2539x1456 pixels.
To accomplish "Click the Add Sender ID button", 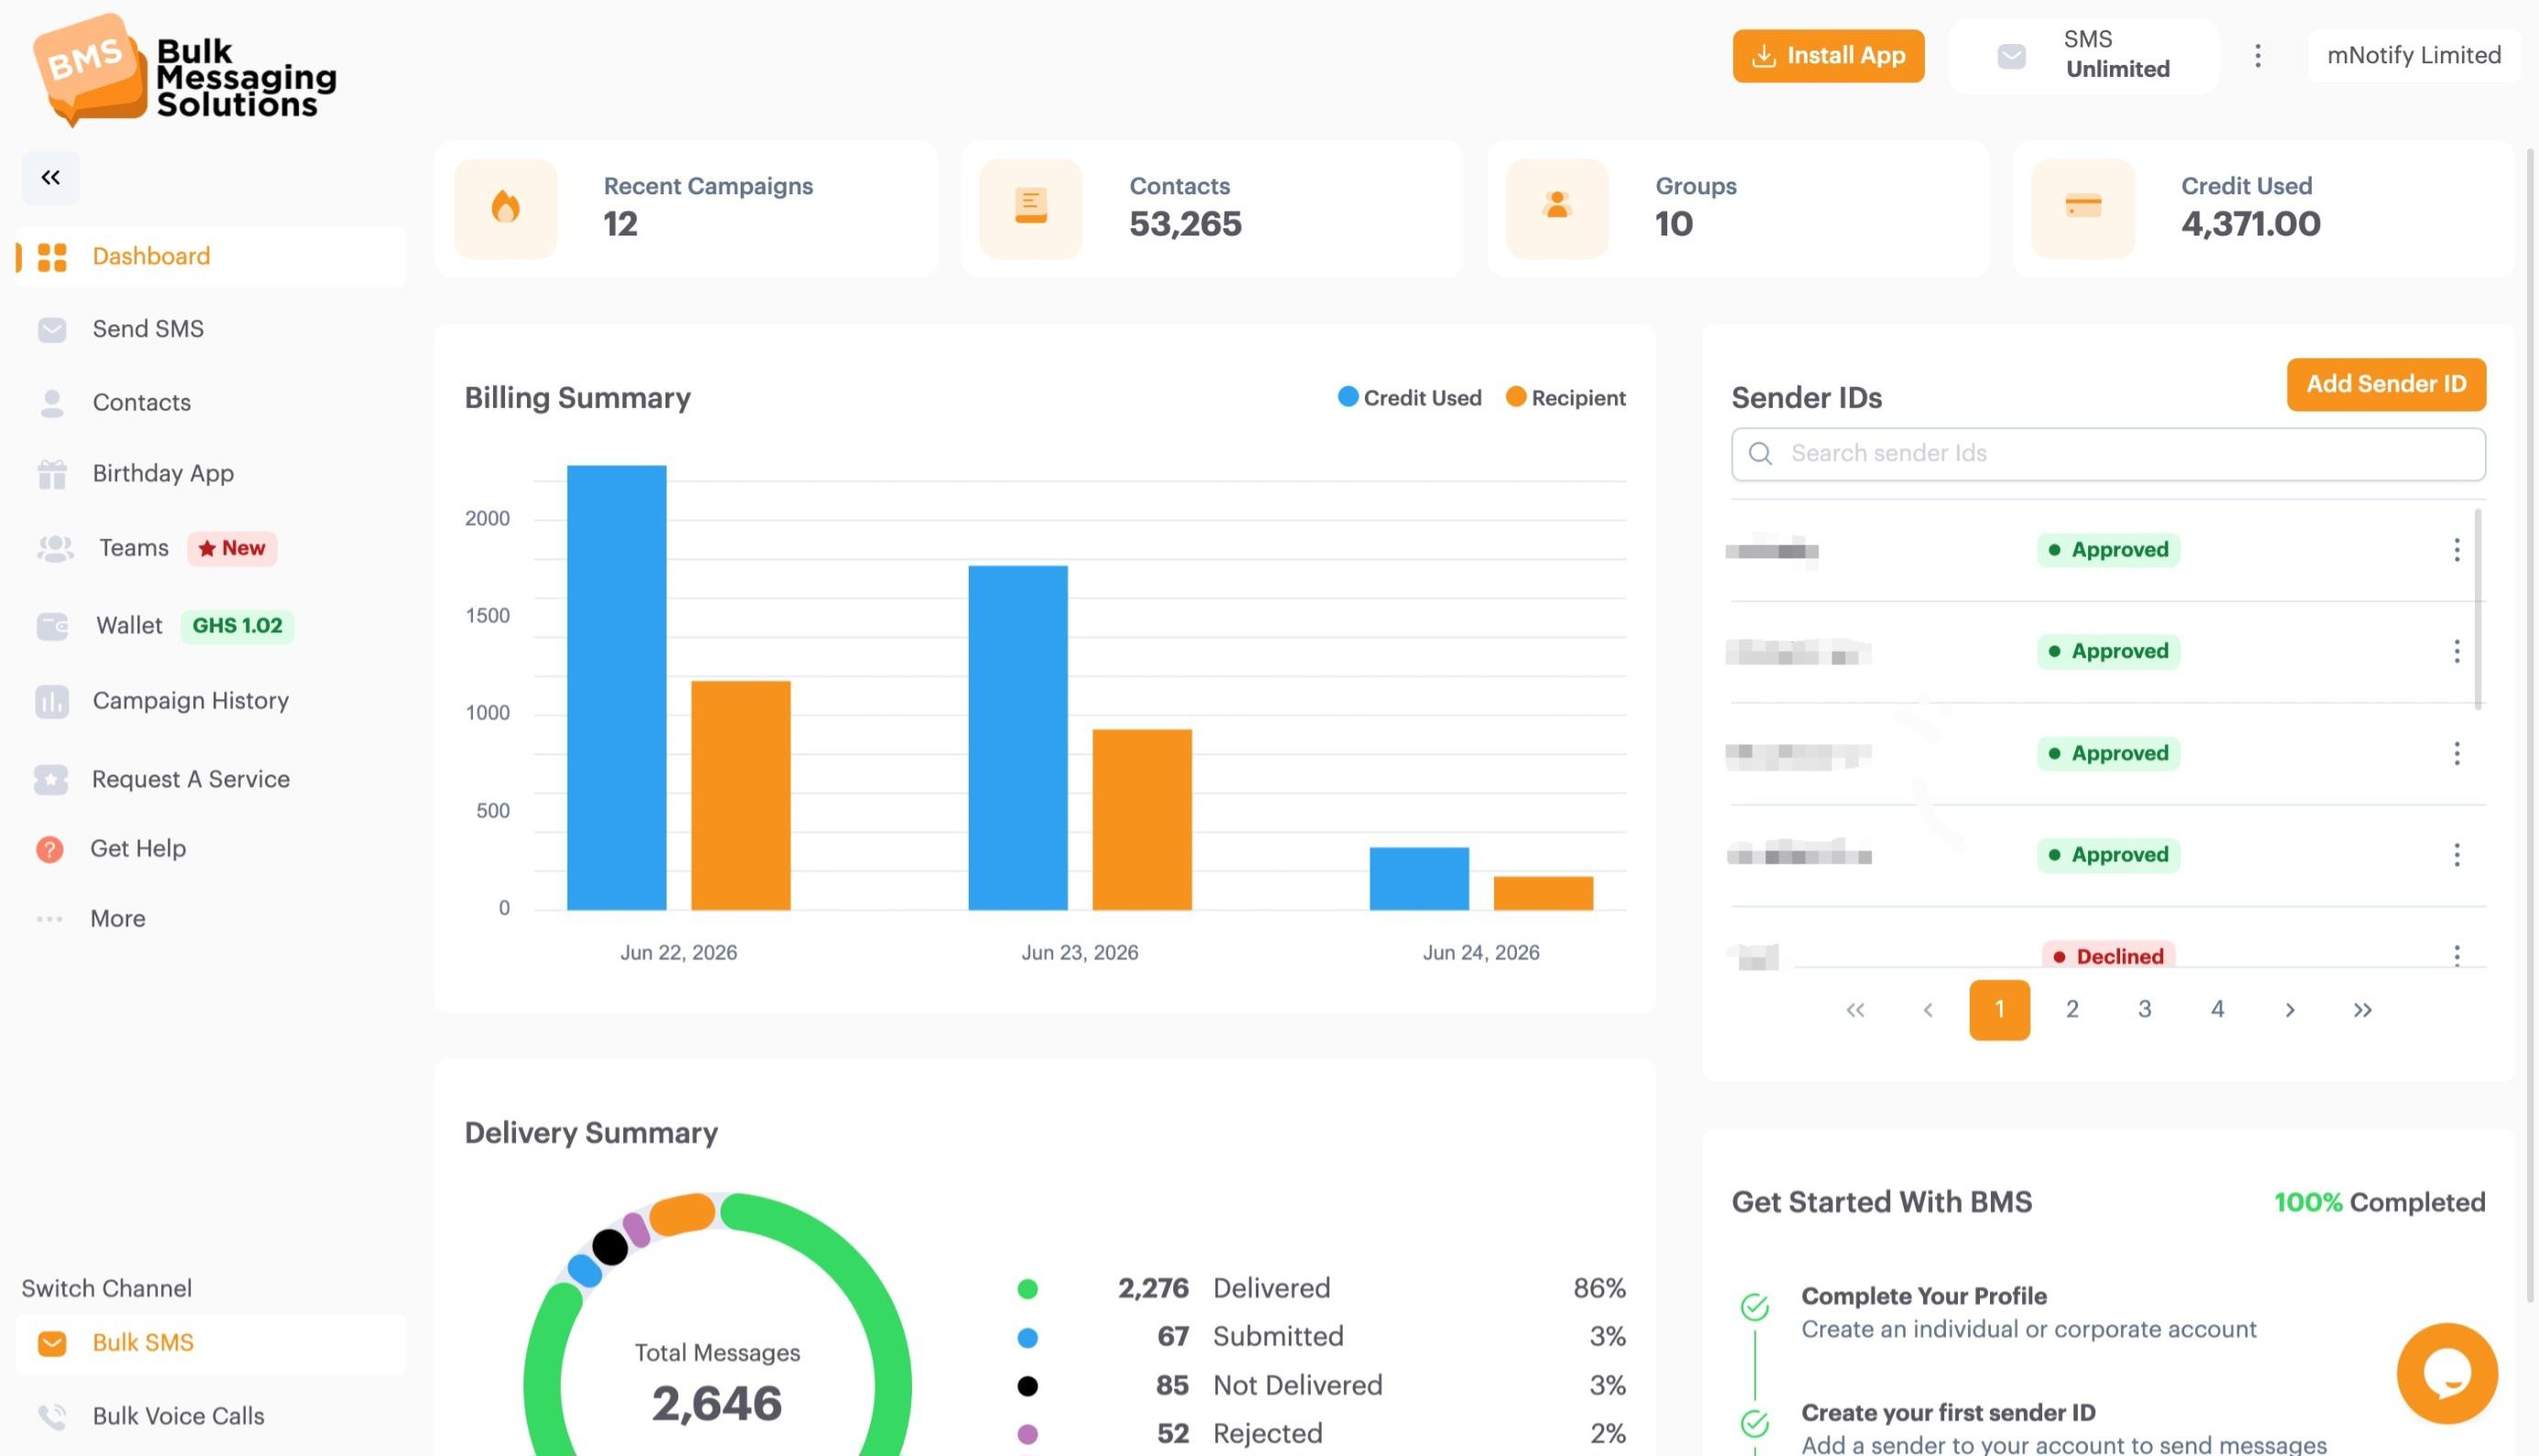I will pyautogui.click(x=2386, y=385).
